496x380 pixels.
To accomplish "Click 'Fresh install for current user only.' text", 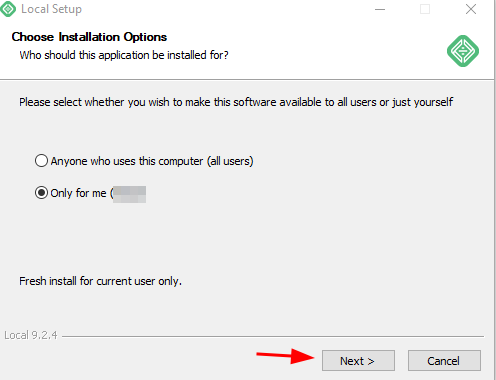I will (100, 281).
